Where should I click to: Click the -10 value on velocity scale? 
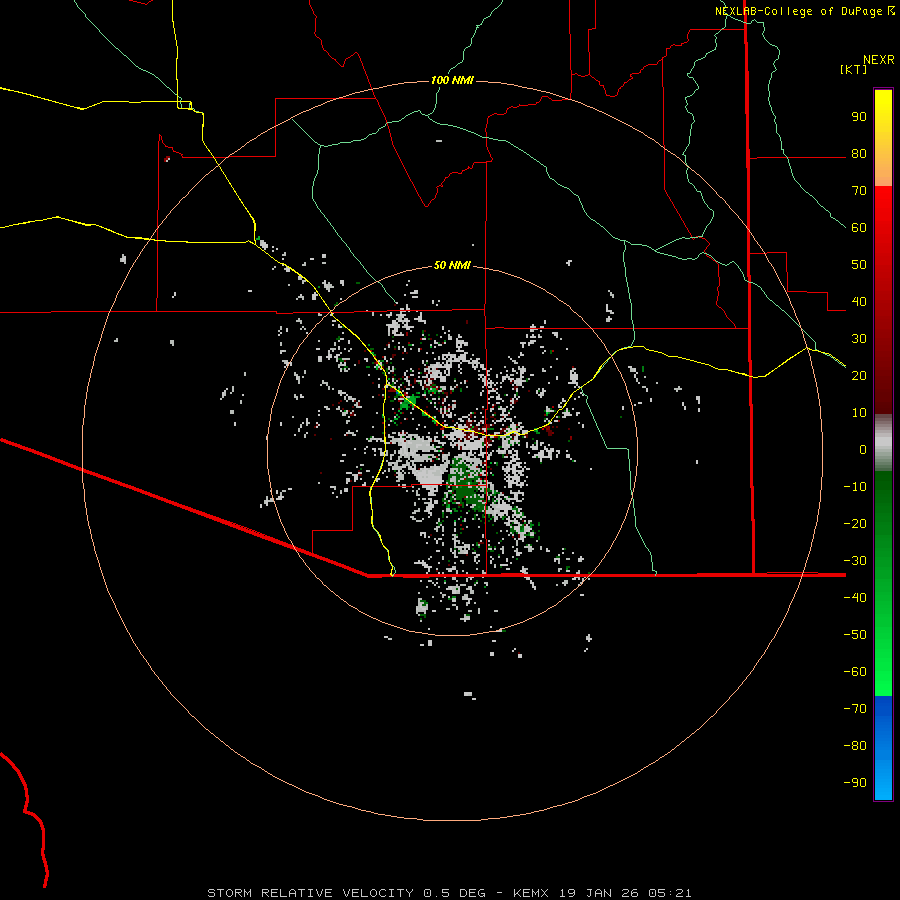[855, 487]
